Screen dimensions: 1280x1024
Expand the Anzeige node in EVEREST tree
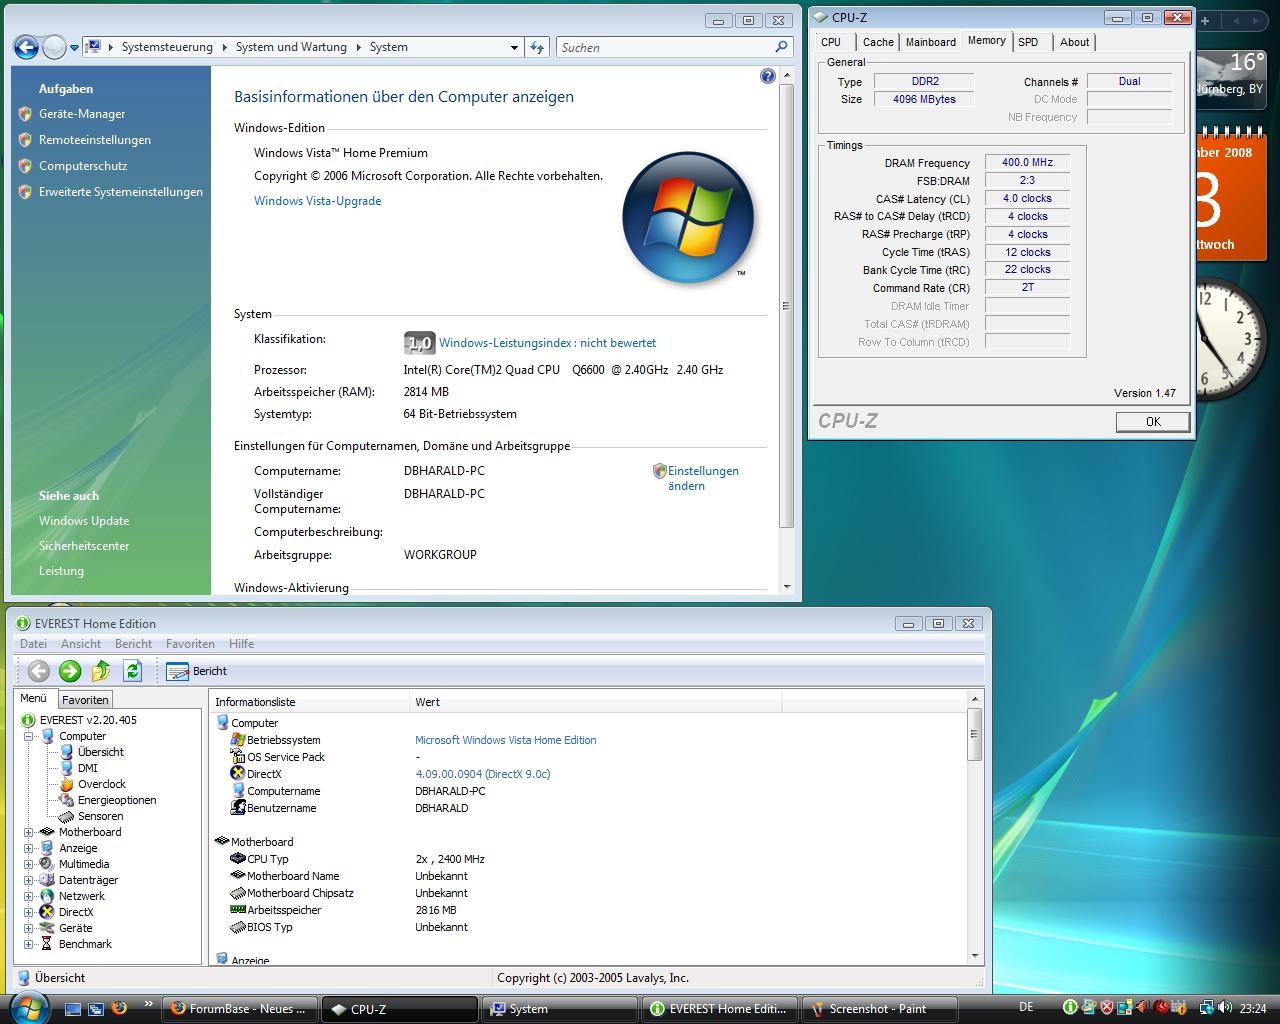coord(29,848)
